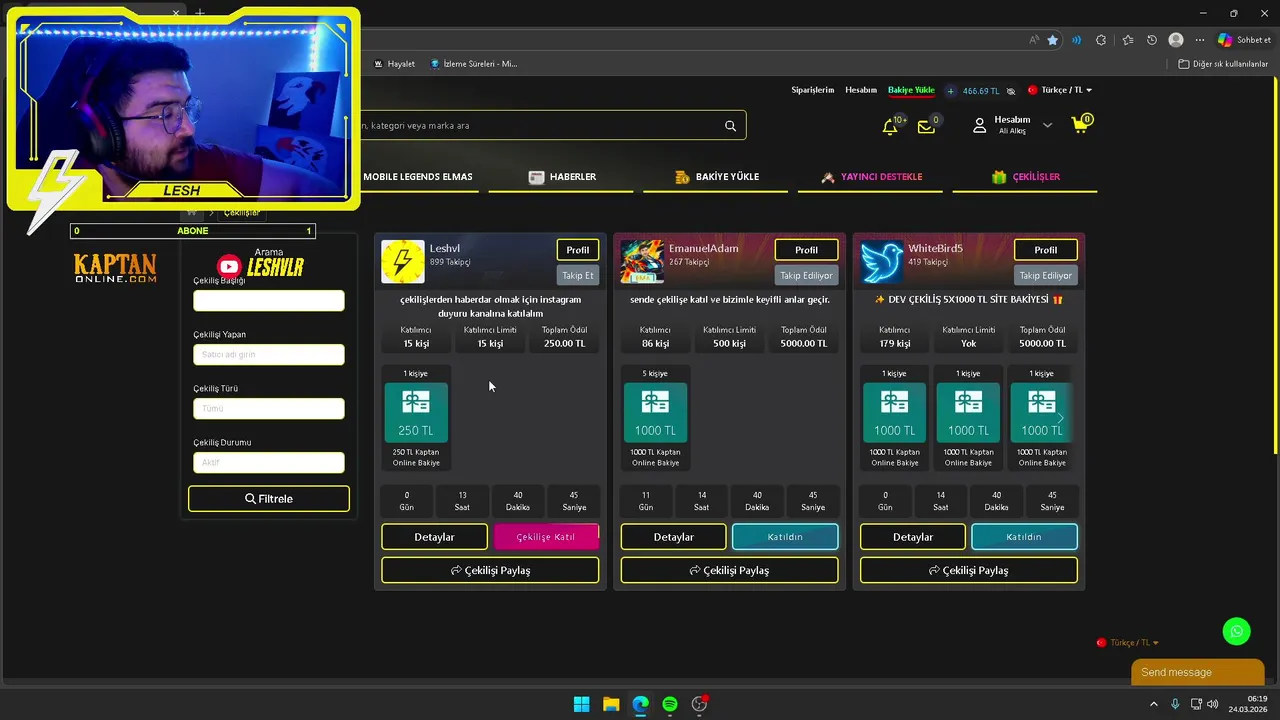
Task: Open Microsoft Edge from the taskbar
Action: click(x=640, y=704)
